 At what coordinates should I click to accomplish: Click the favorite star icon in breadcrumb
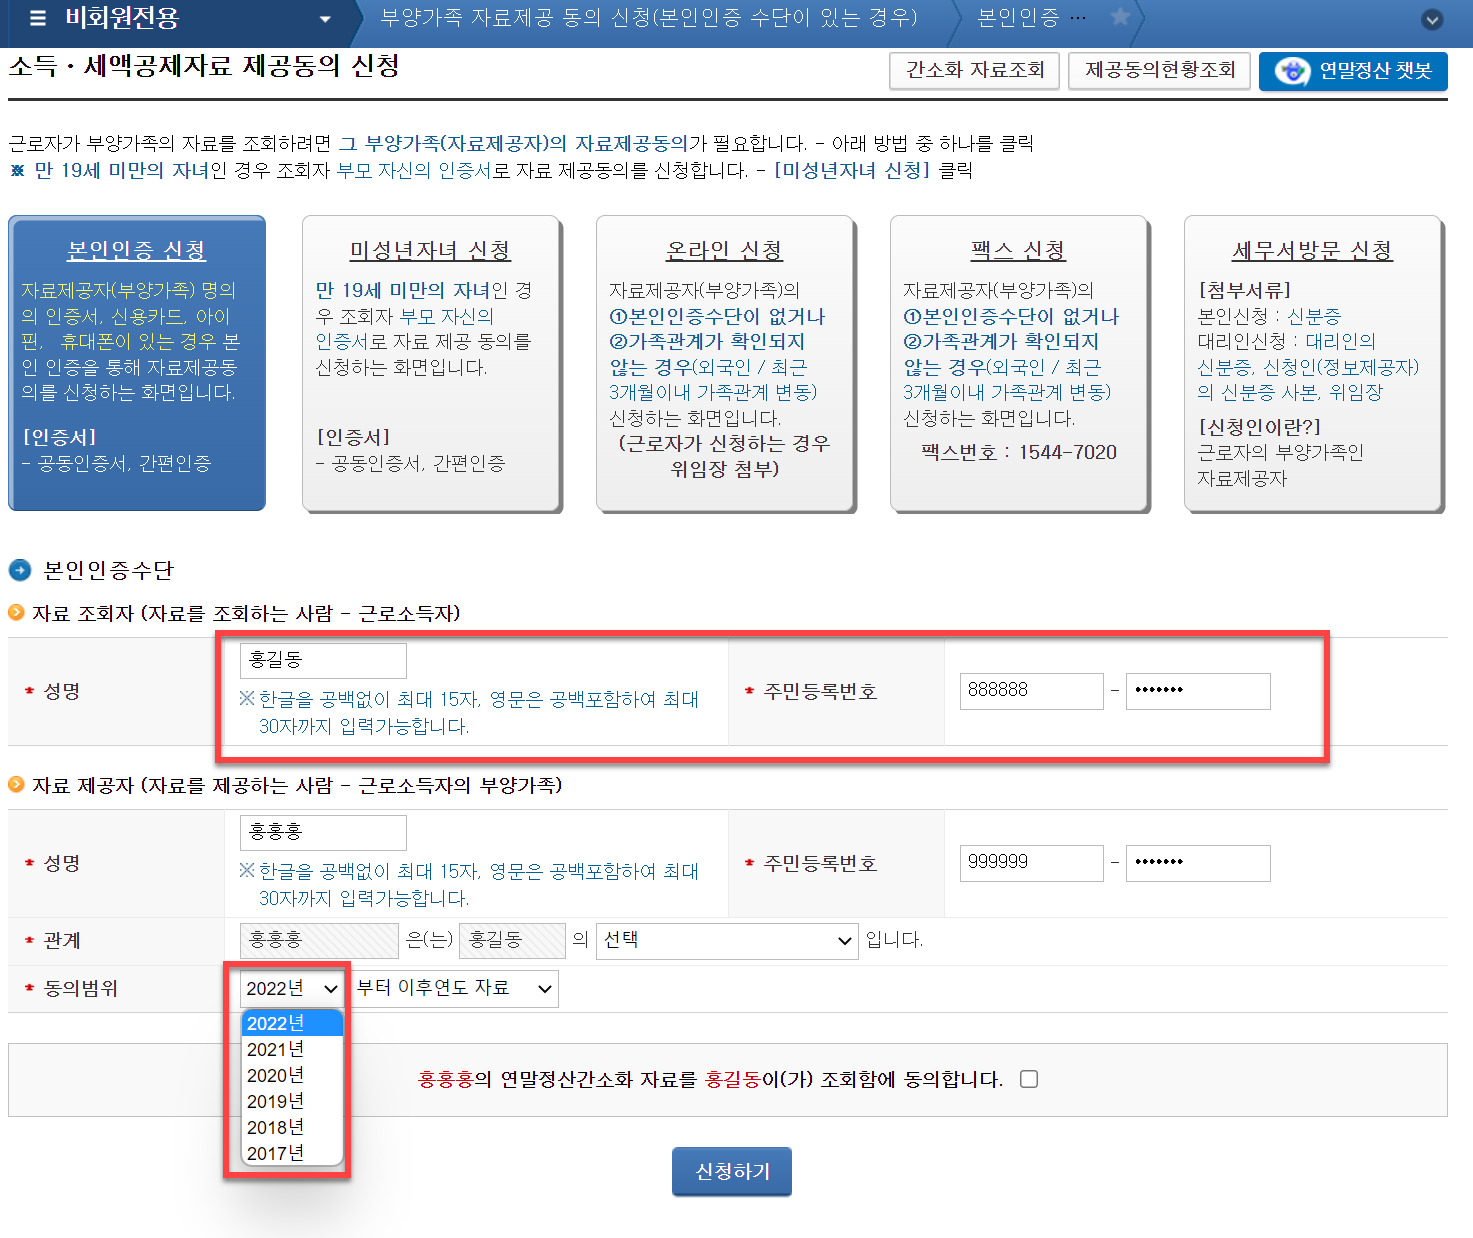pyautogui.click(x=1120, y=17)
